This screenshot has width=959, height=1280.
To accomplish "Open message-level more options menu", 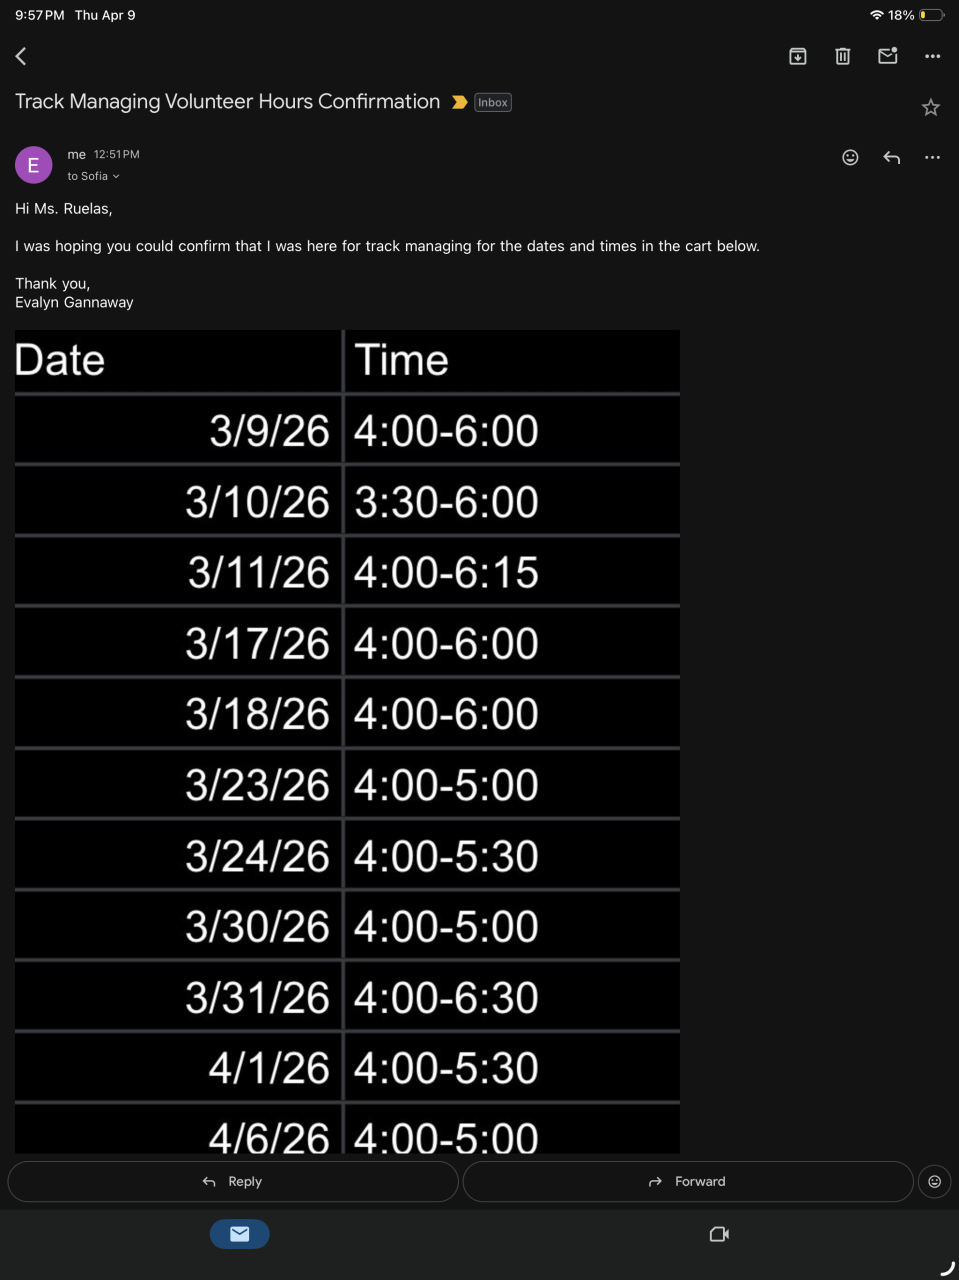I will pos(933,157).
